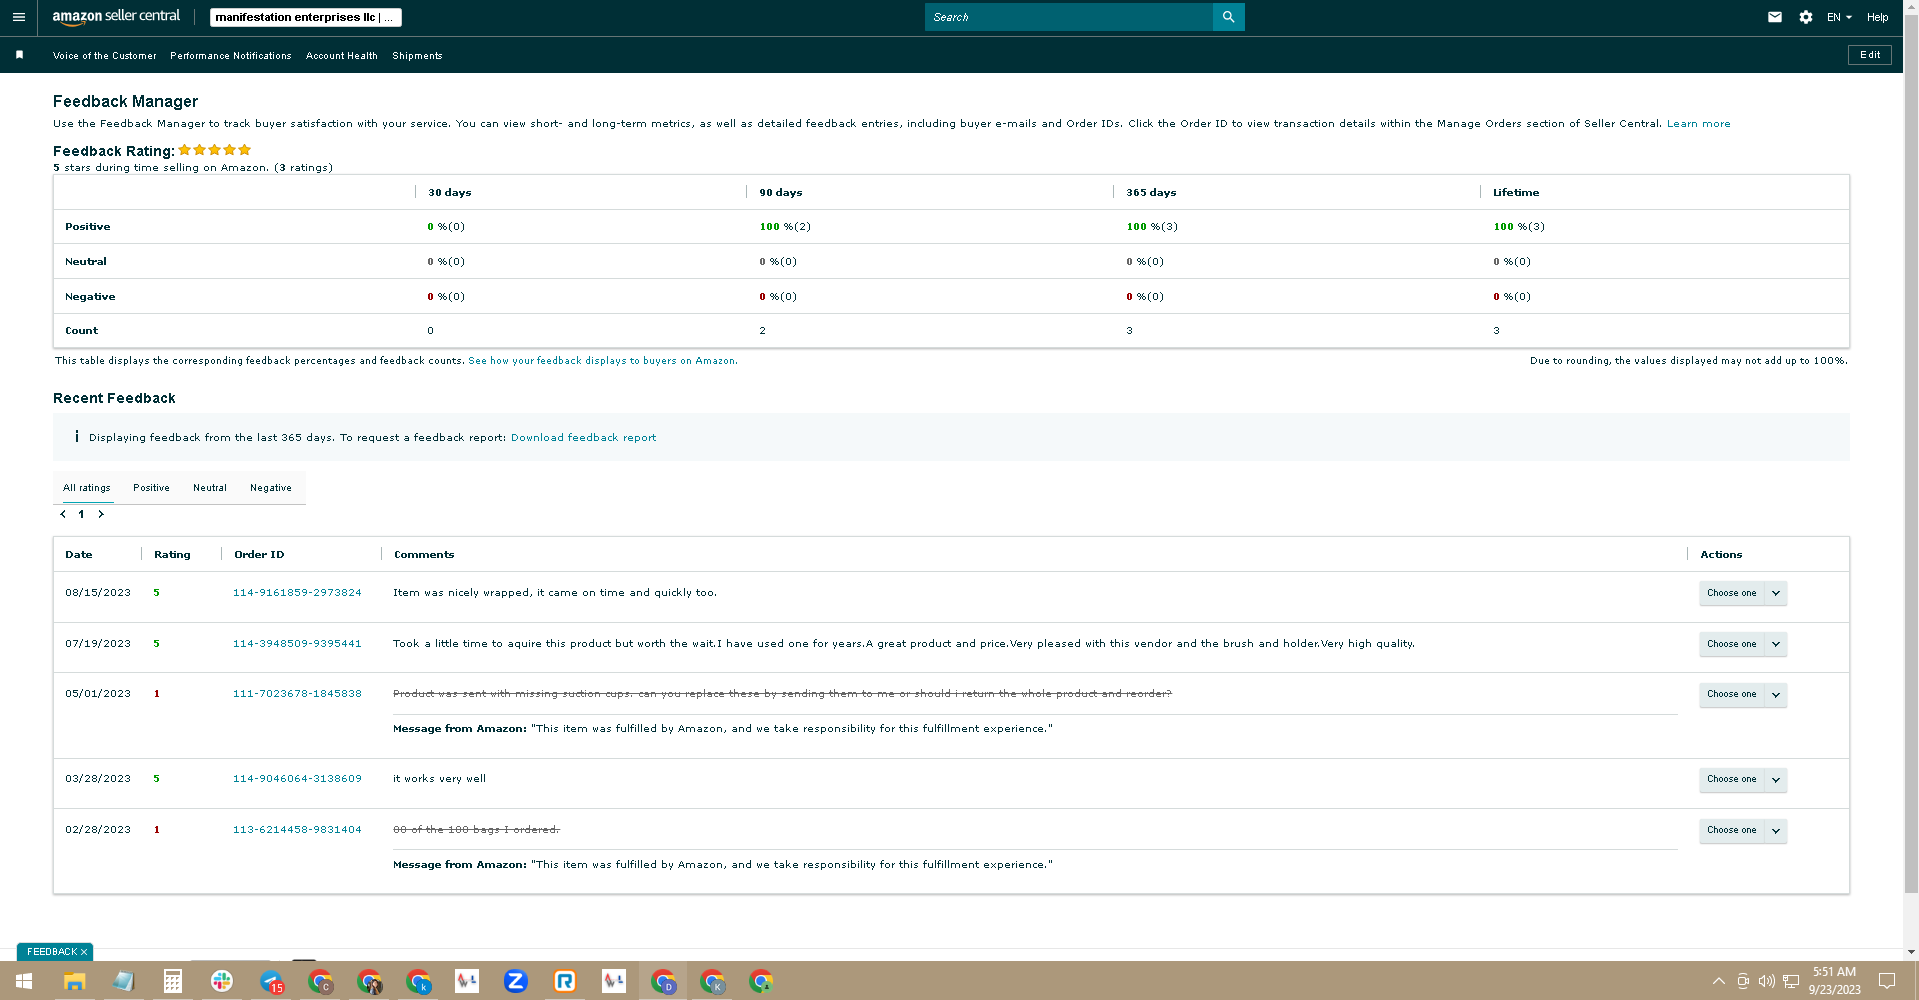This screenshot has height=1000, width=1919.
Task: Open order 113-6214458-9831404
Action: pyautogui.click(x=297, y=830)
